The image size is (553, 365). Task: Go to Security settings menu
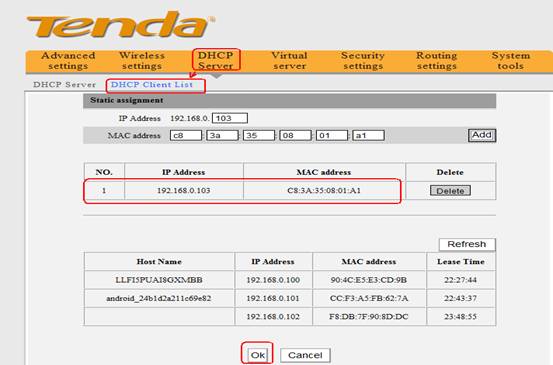tap(363, 61)
